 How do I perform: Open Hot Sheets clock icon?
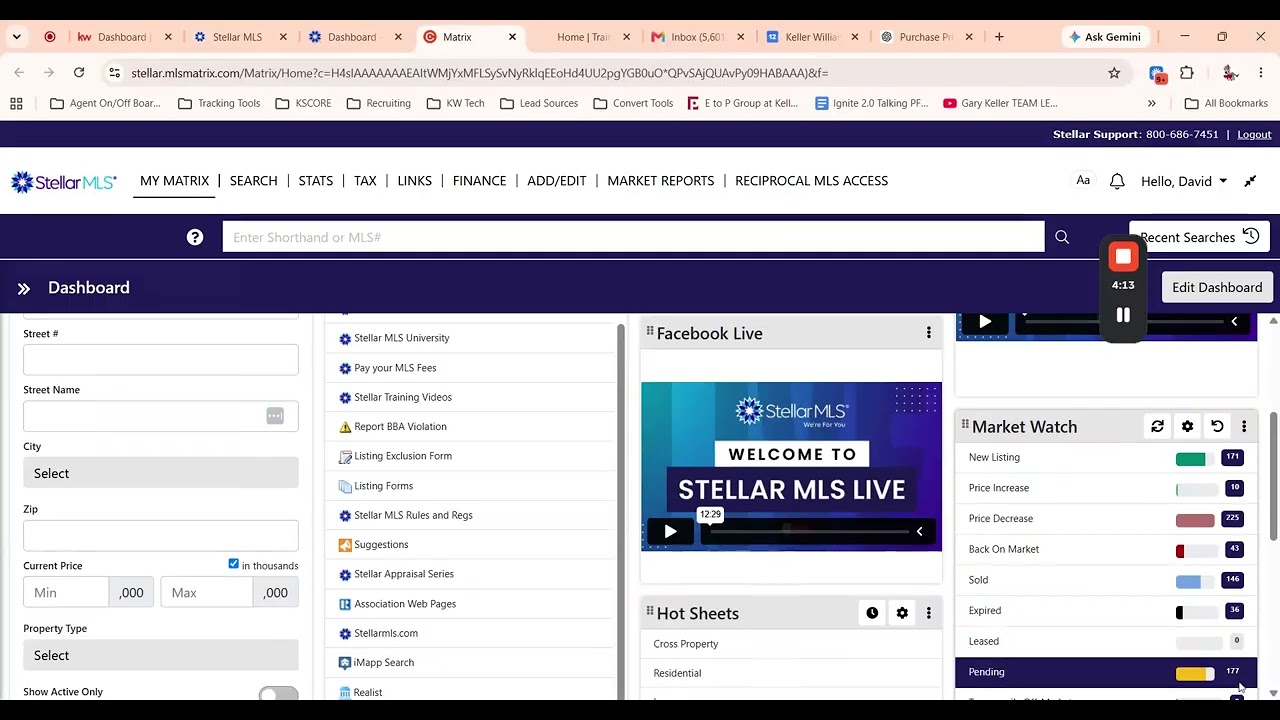(872, 613)
